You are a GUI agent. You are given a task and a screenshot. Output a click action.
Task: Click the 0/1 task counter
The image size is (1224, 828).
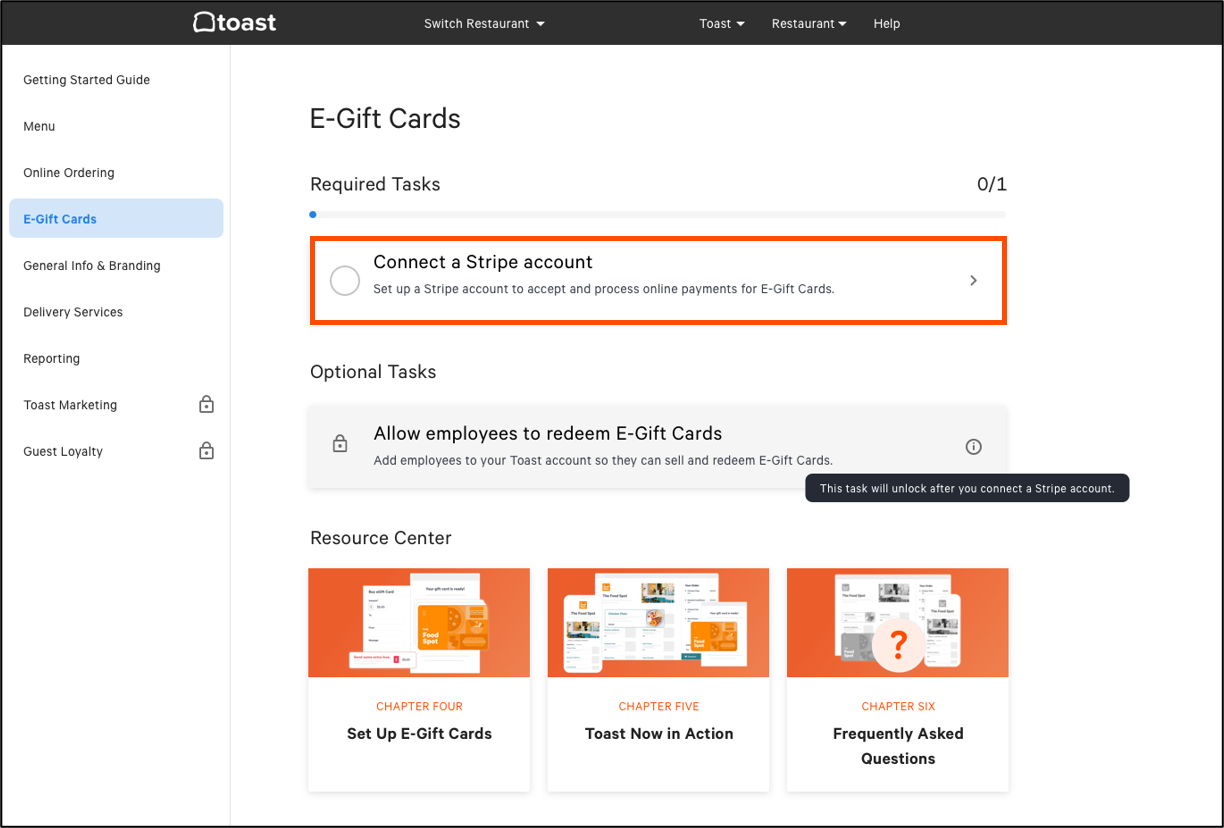991,184
